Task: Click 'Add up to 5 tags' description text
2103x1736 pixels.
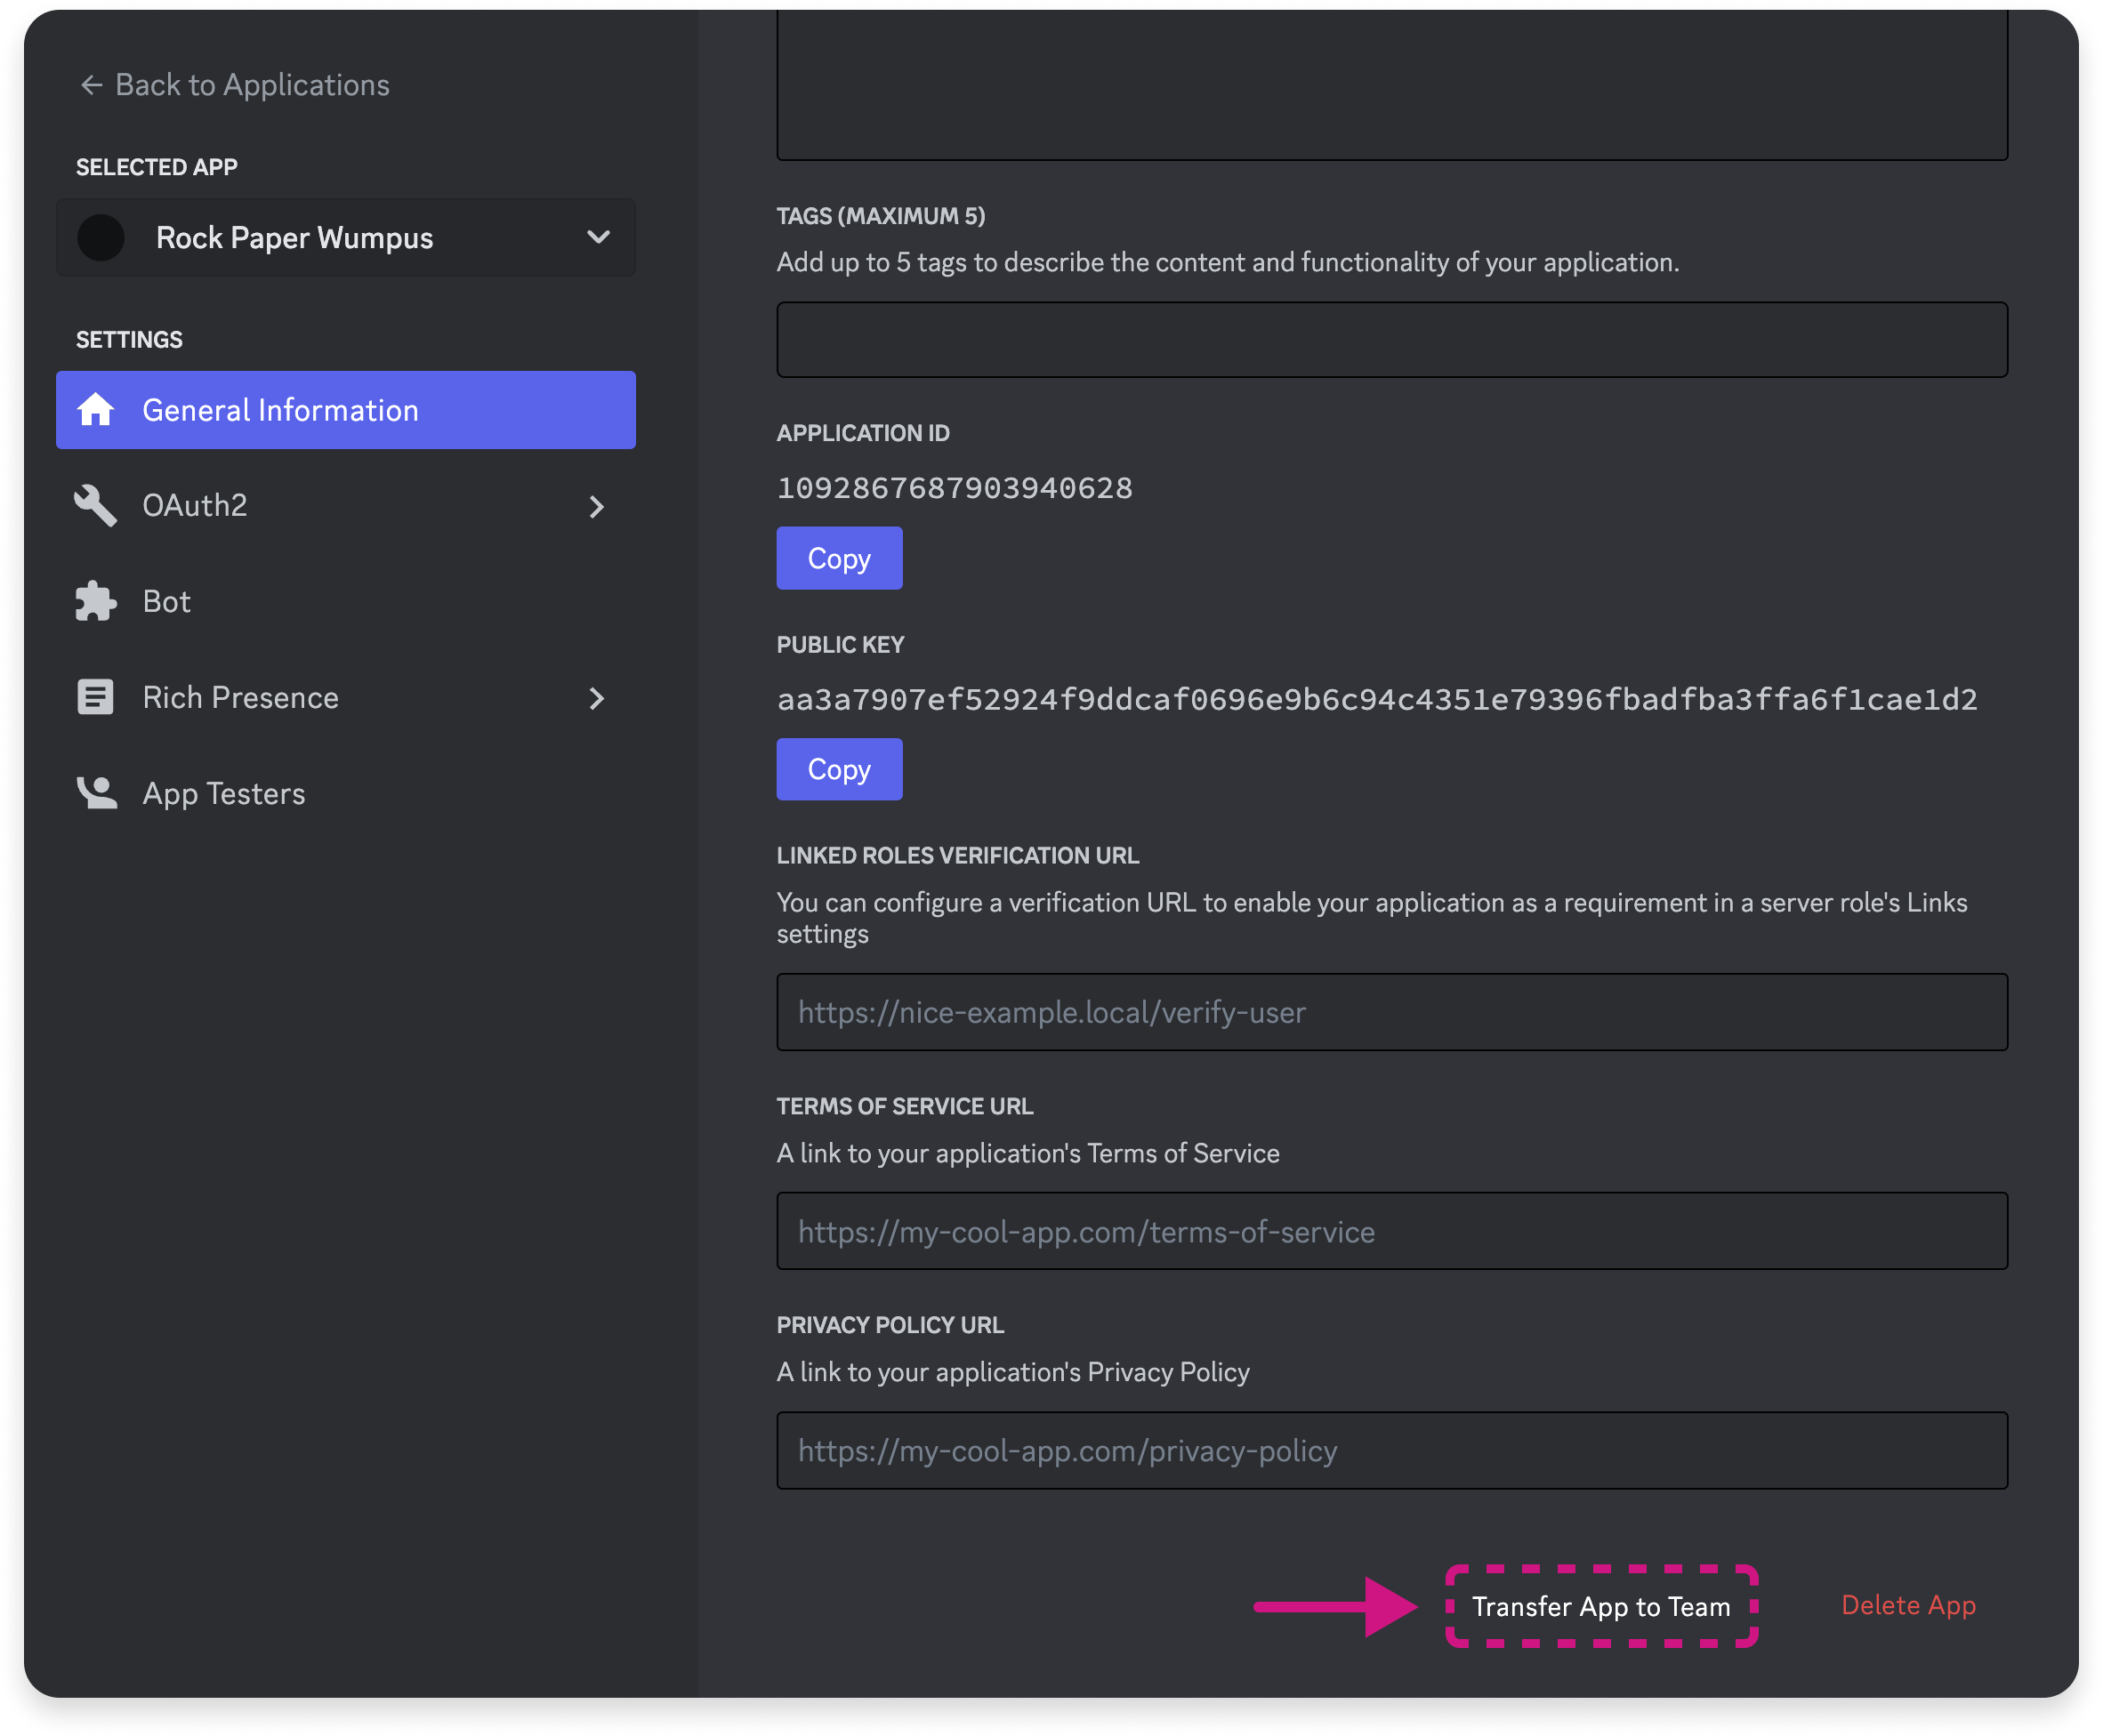Action: (x=1228, y=262)
